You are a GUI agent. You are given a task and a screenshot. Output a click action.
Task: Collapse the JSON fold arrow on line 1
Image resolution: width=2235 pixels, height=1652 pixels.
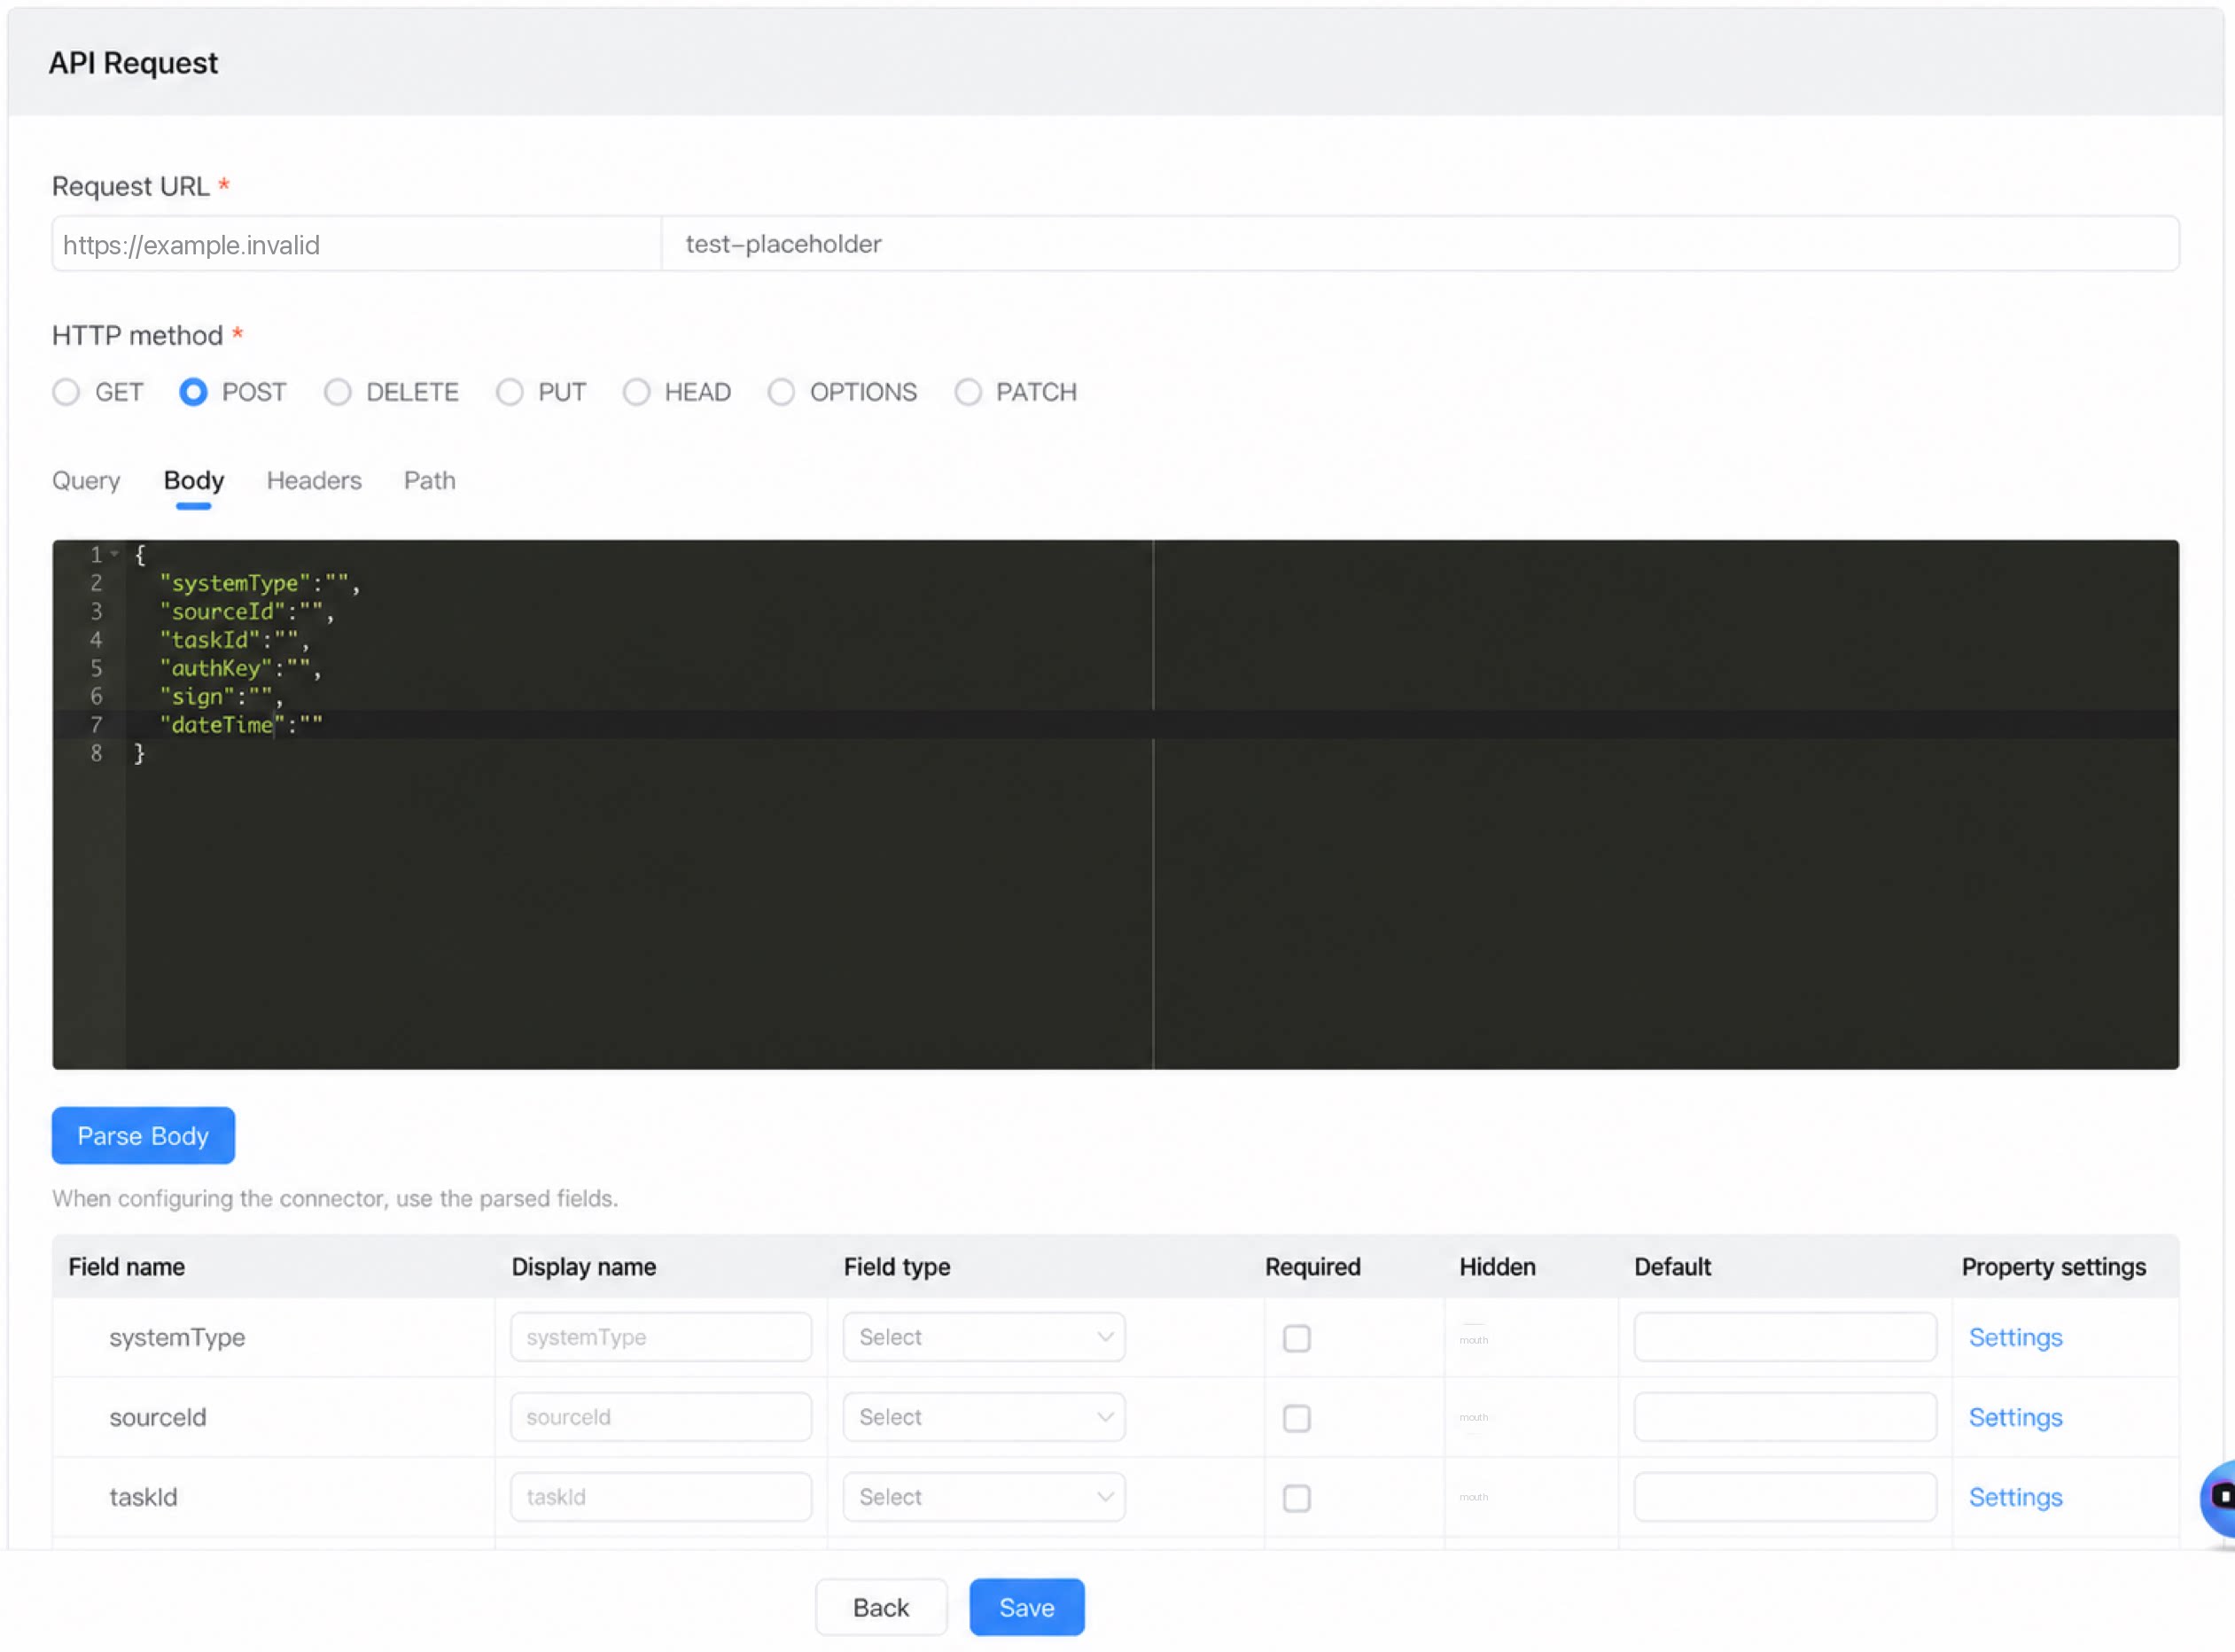pyautogui.click(x=115, y=554)
